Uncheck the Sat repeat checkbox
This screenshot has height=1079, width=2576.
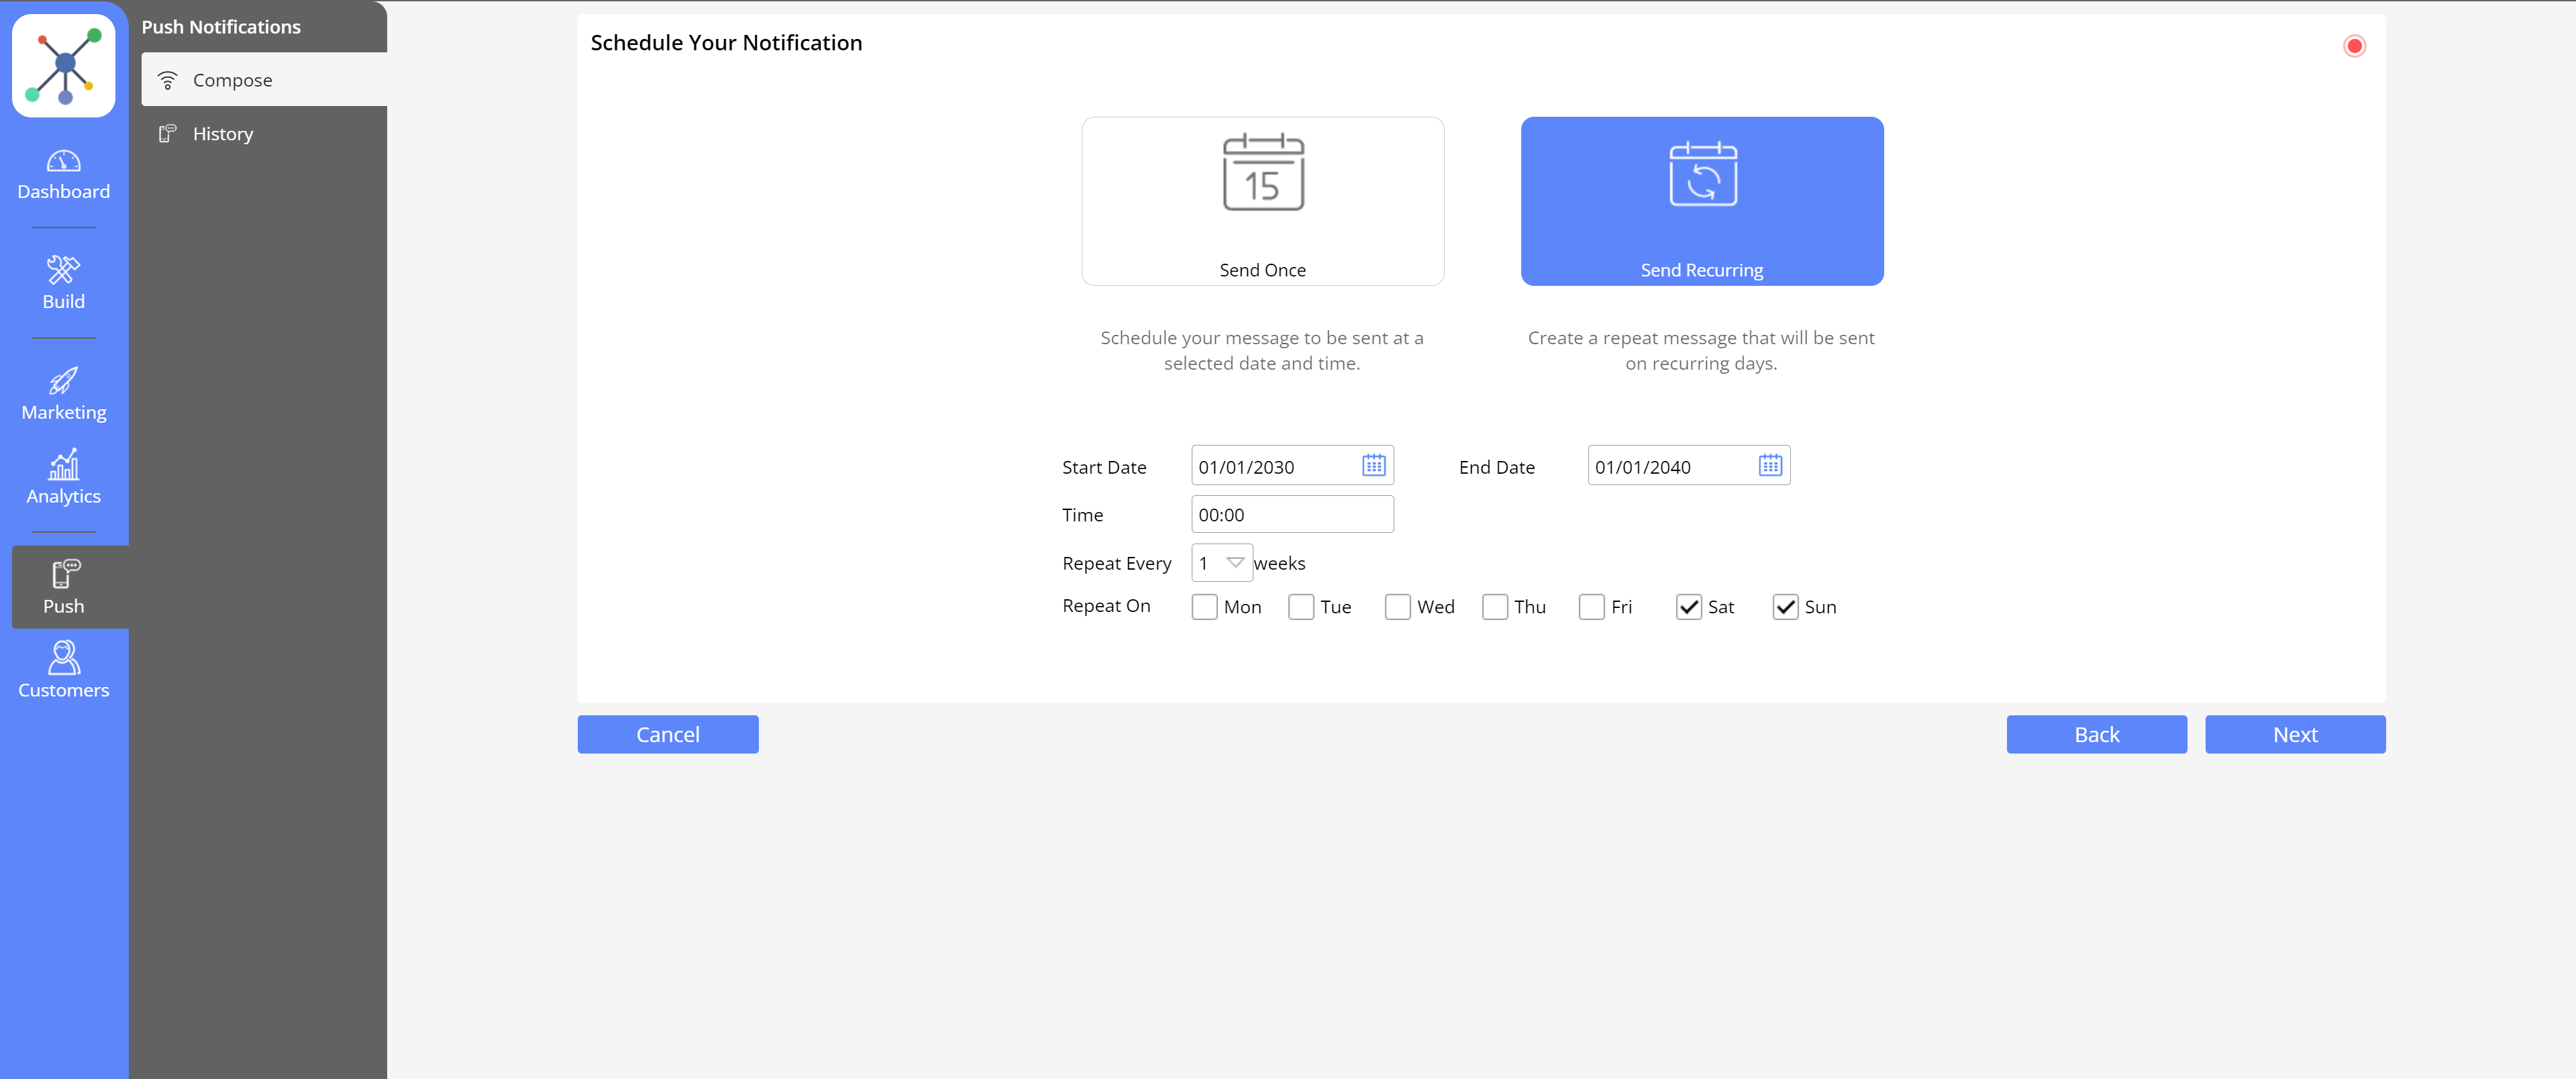1688,607
